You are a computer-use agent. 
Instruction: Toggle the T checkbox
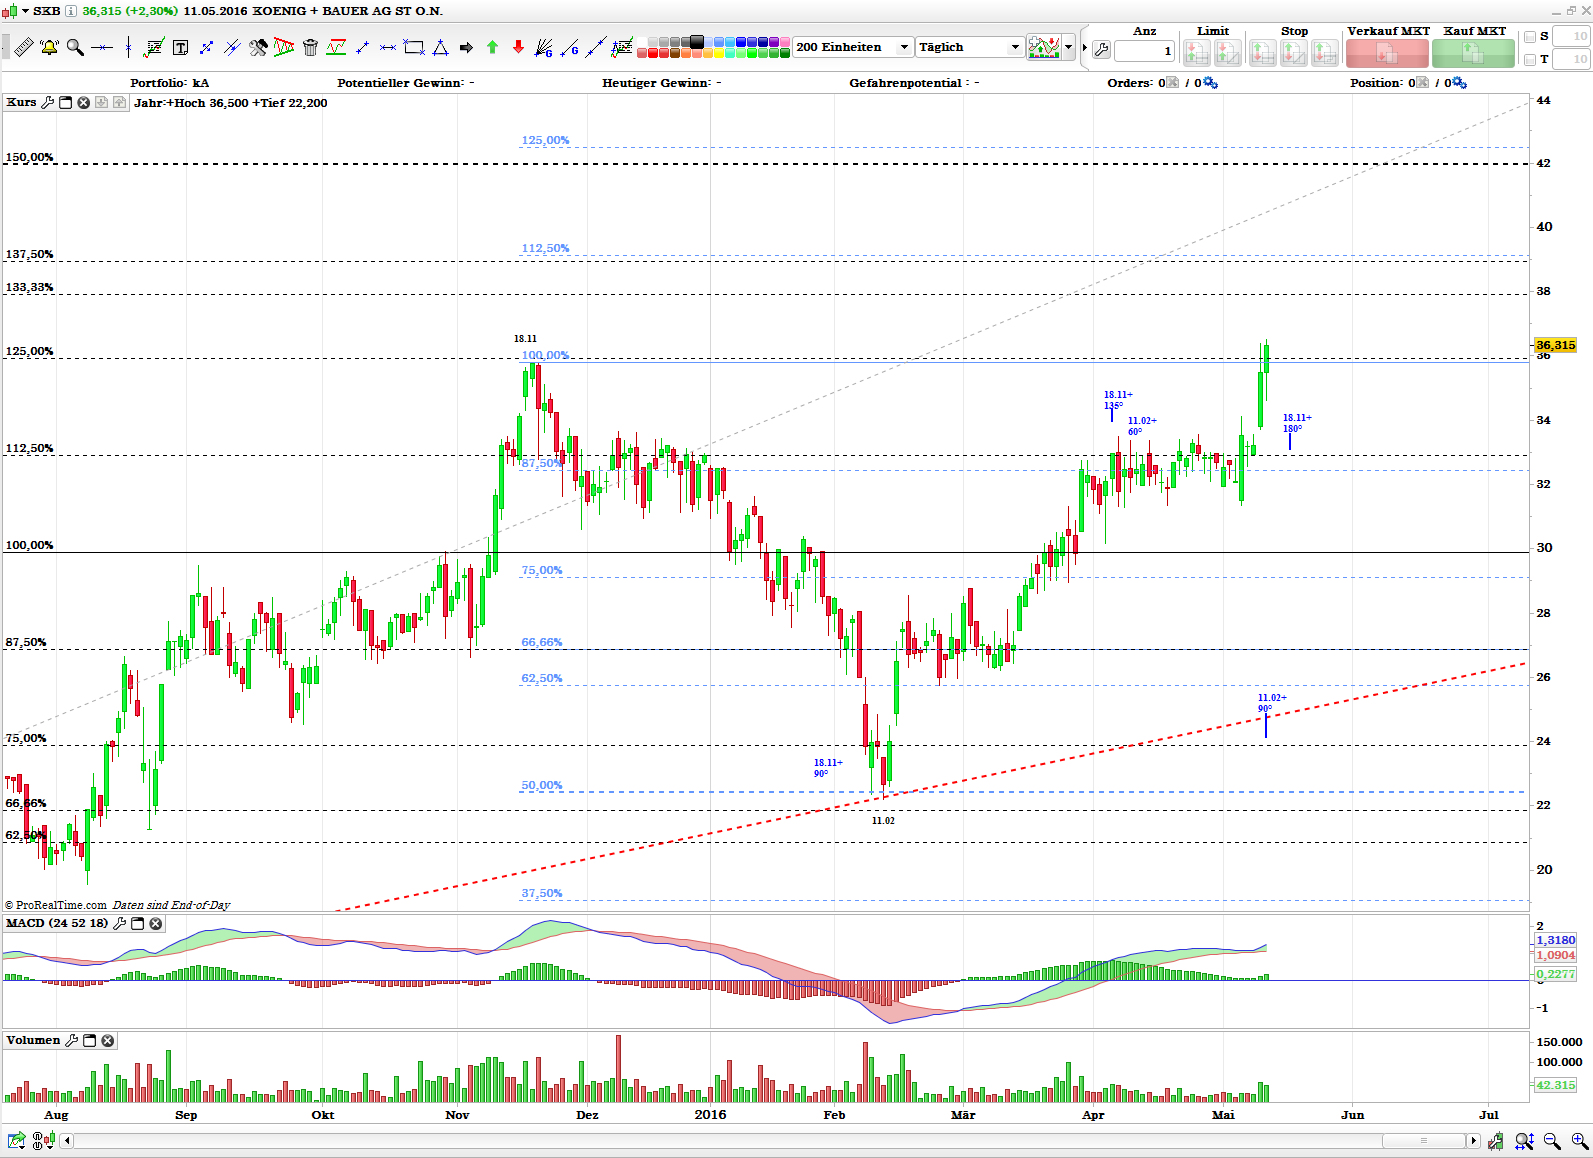(x=1530, y=60)
